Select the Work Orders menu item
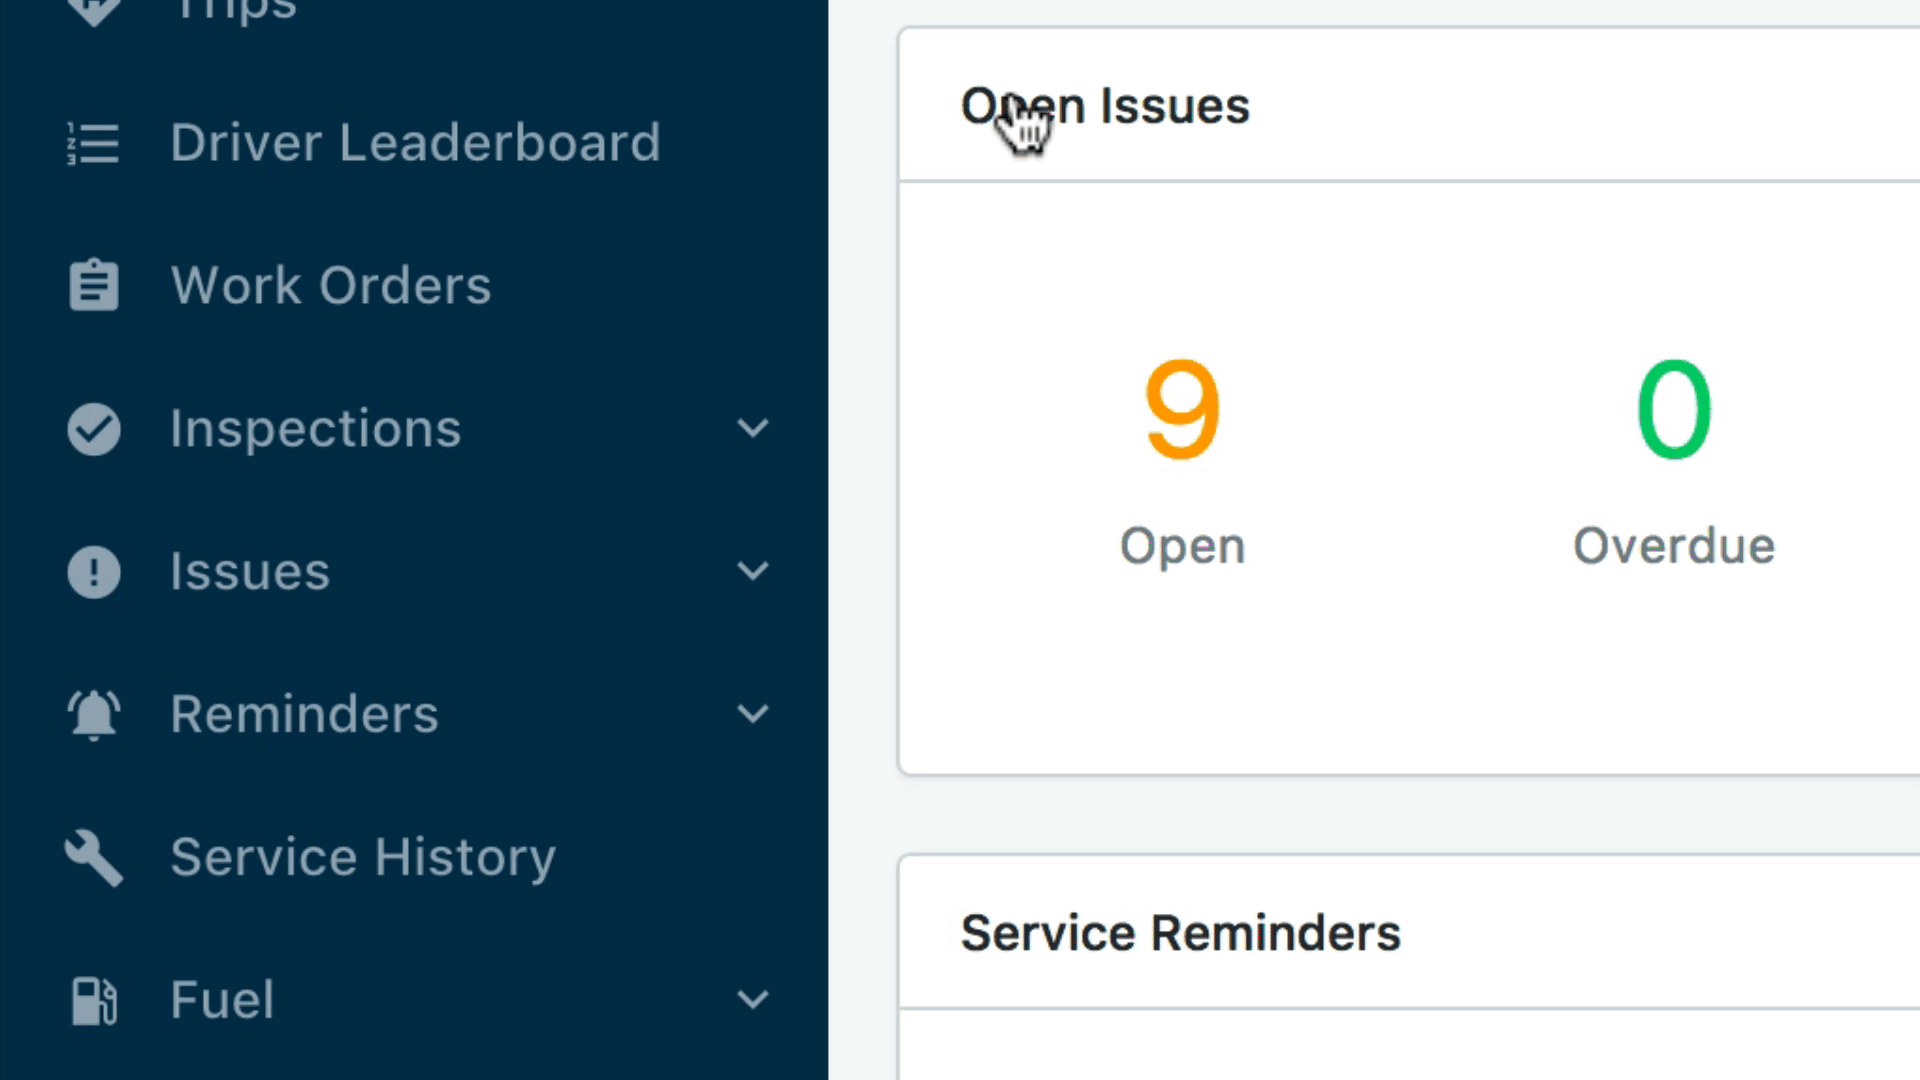Screen dimensions: 1920x1080 click(330, 285)
